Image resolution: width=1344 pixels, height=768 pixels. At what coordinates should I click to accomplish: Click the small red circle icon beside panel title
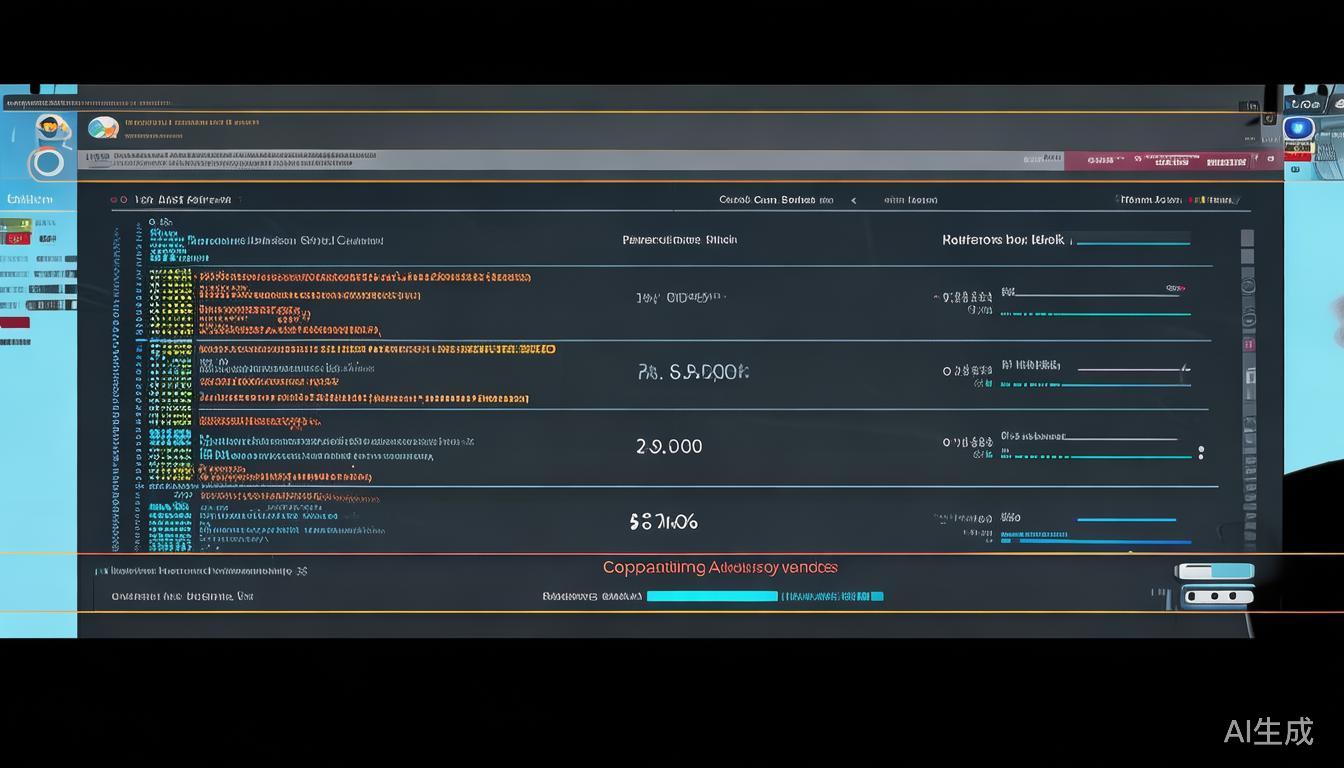(x=113, y=200)
